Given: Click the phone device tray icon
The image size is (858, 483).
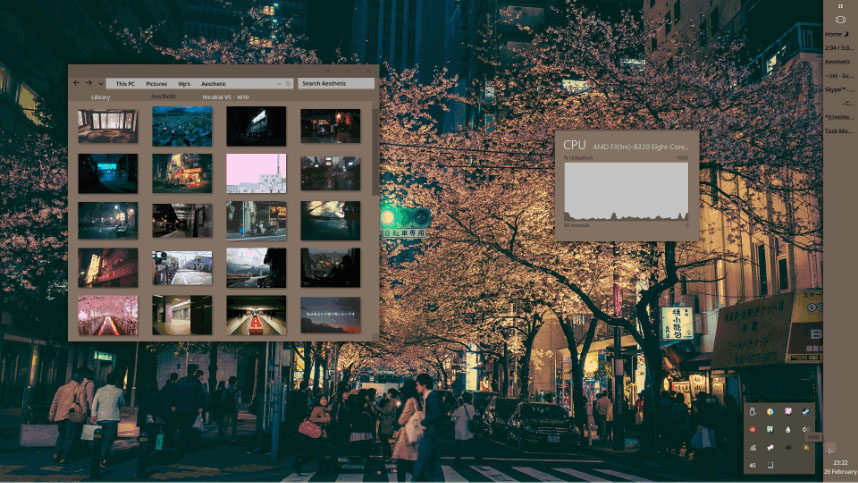Looking at the screenshot, I should click(x=770, y=465).
